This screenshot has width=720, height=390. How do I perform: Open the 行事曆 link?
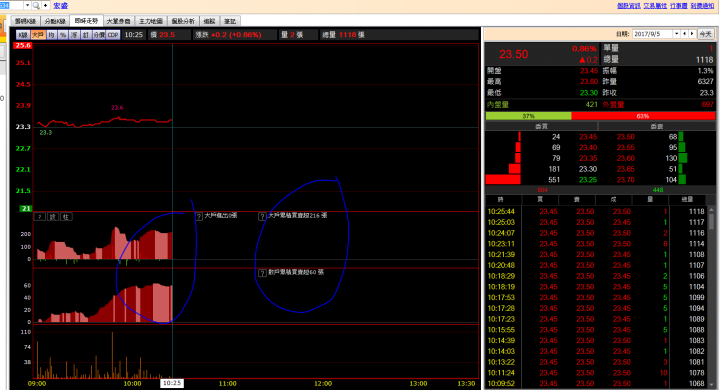tap(679, 6)
